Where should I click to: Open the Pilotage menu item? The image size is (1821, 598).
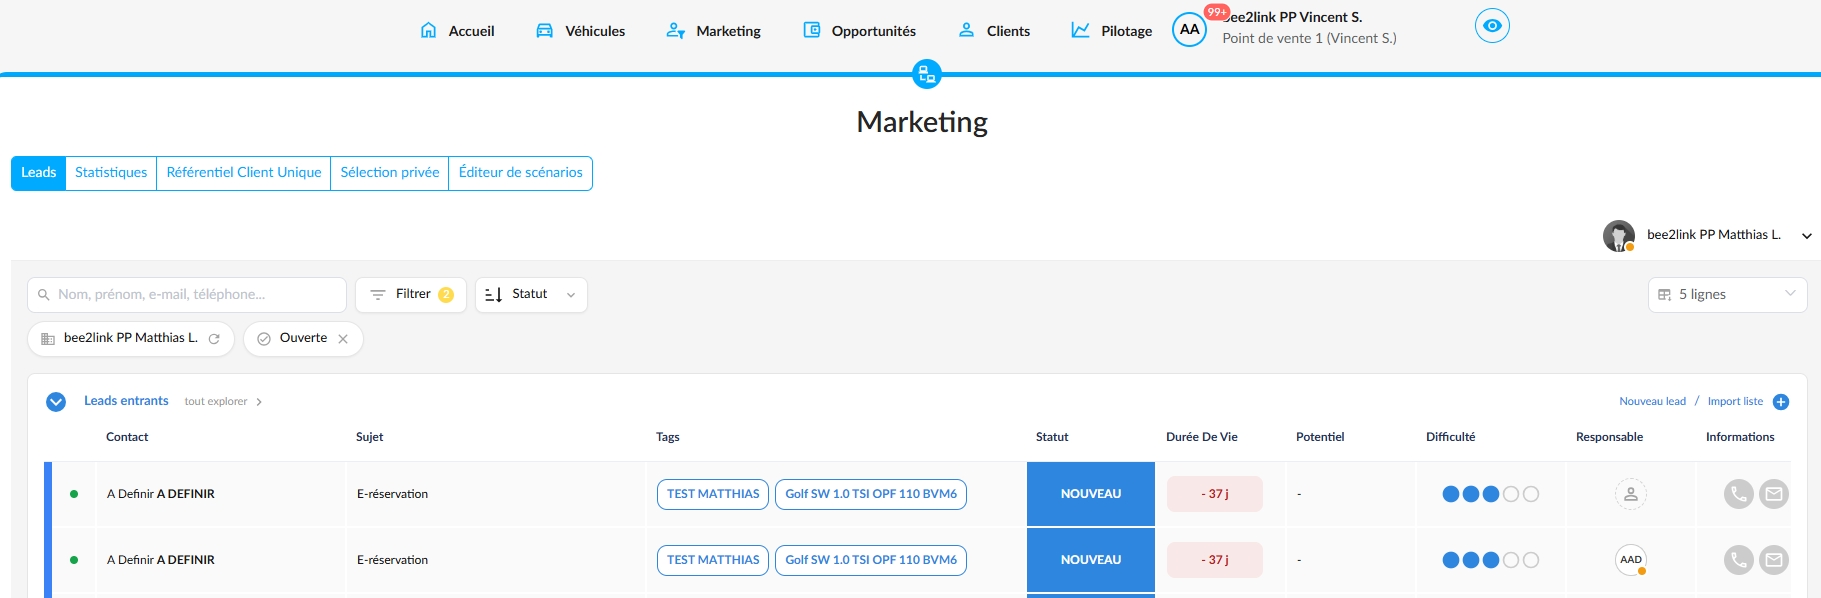coord(1111,31)
